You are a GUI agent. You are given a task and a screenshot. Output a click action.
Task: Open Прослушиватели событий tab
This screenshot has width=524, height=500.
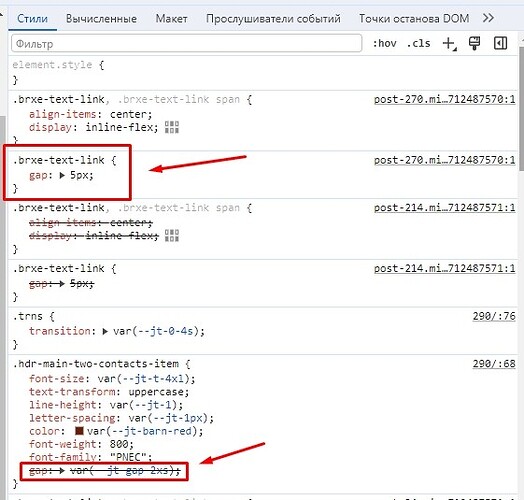pyautogui.click(x=273, y=18)
